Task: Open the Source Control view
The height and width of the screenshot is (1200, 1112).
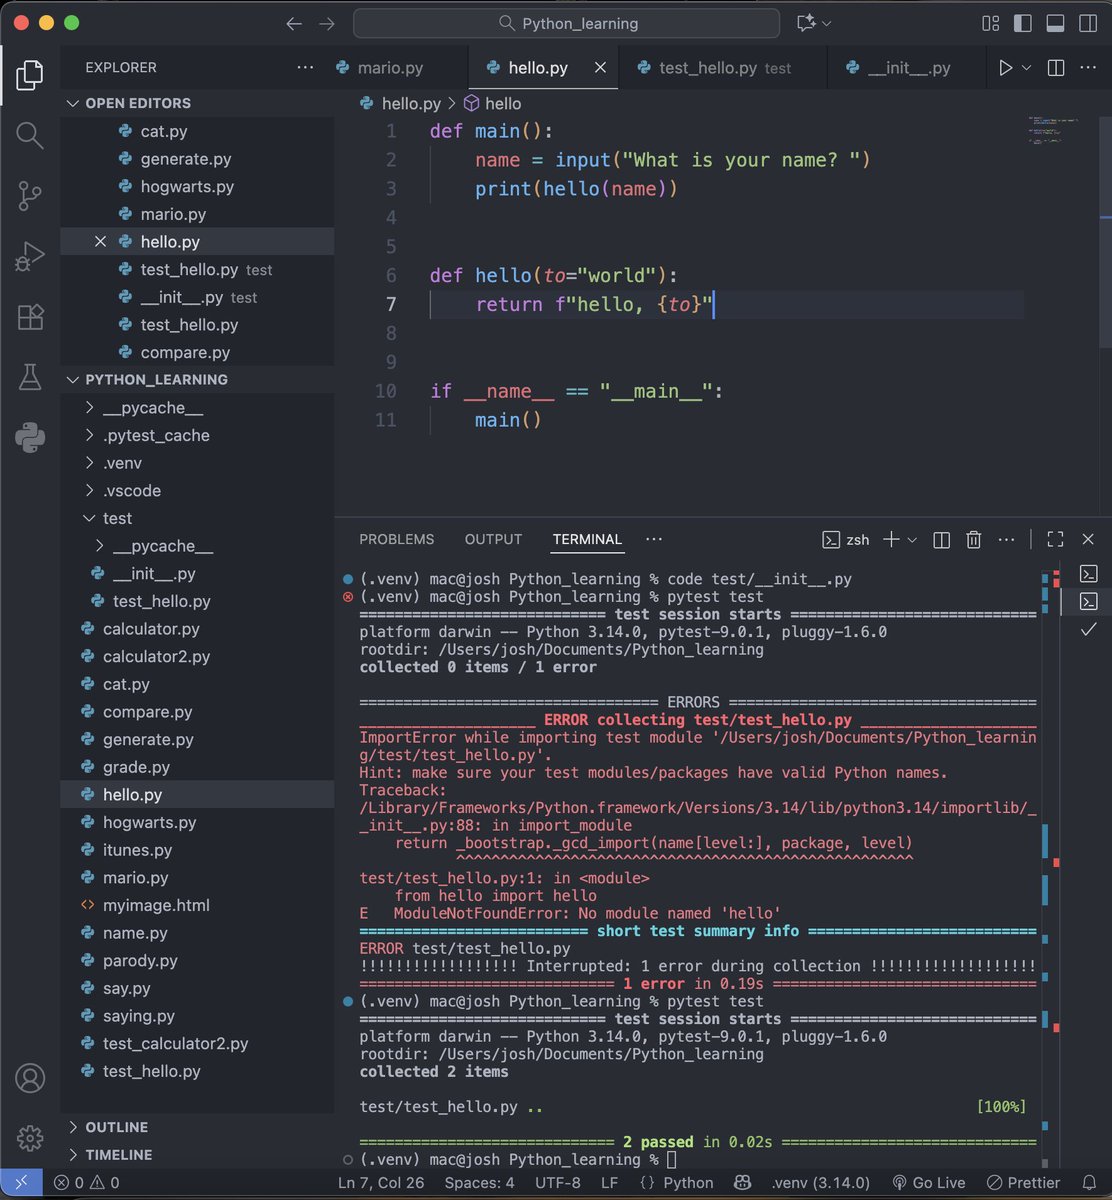Action: coord(29,196)
